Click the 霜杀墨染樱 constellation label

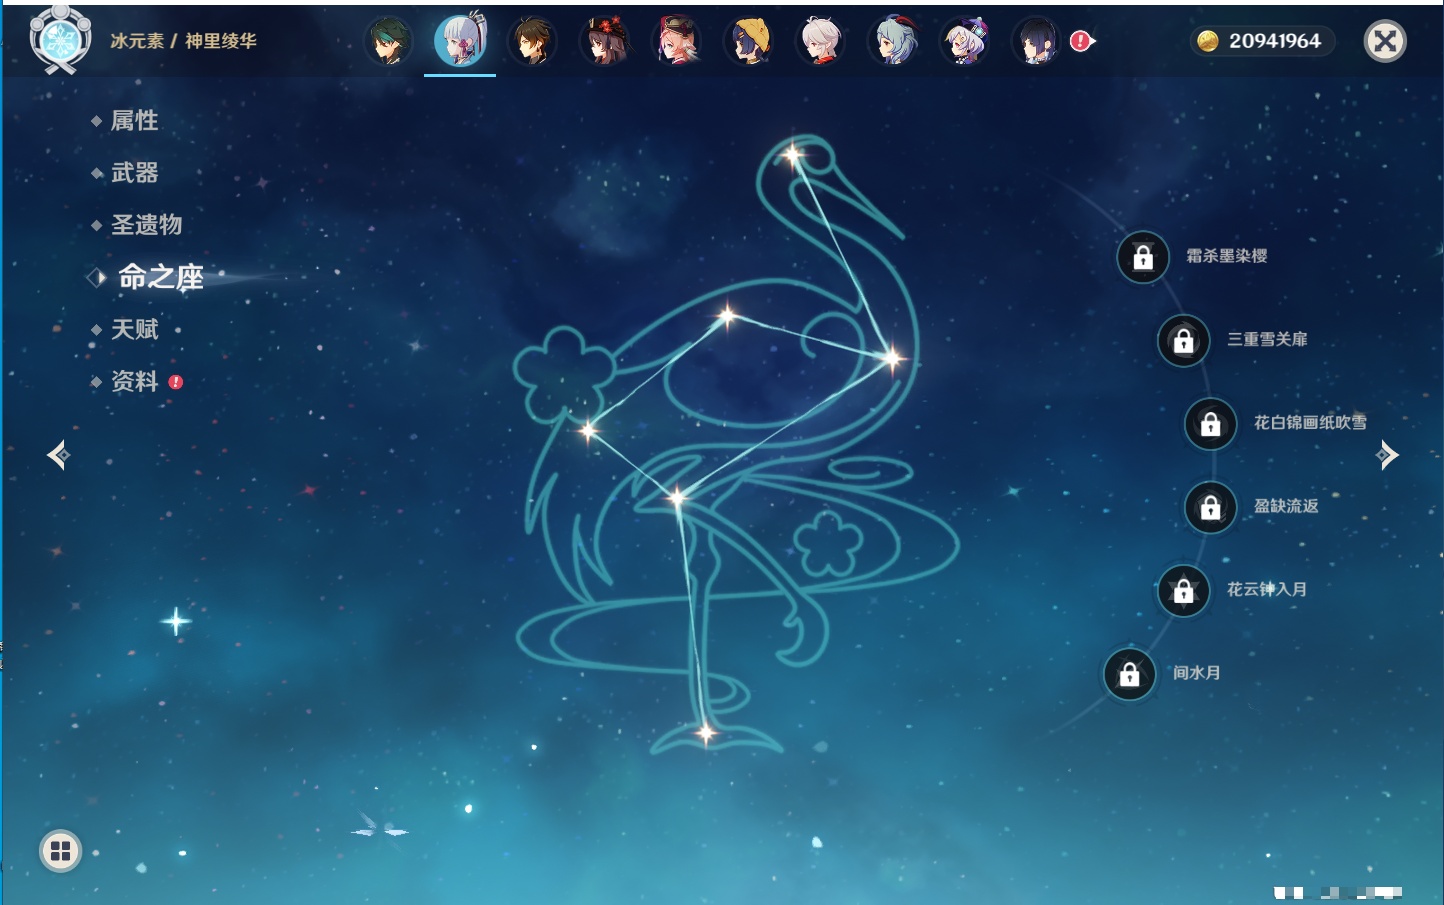pyautogui.click(x=1227, y=256)
